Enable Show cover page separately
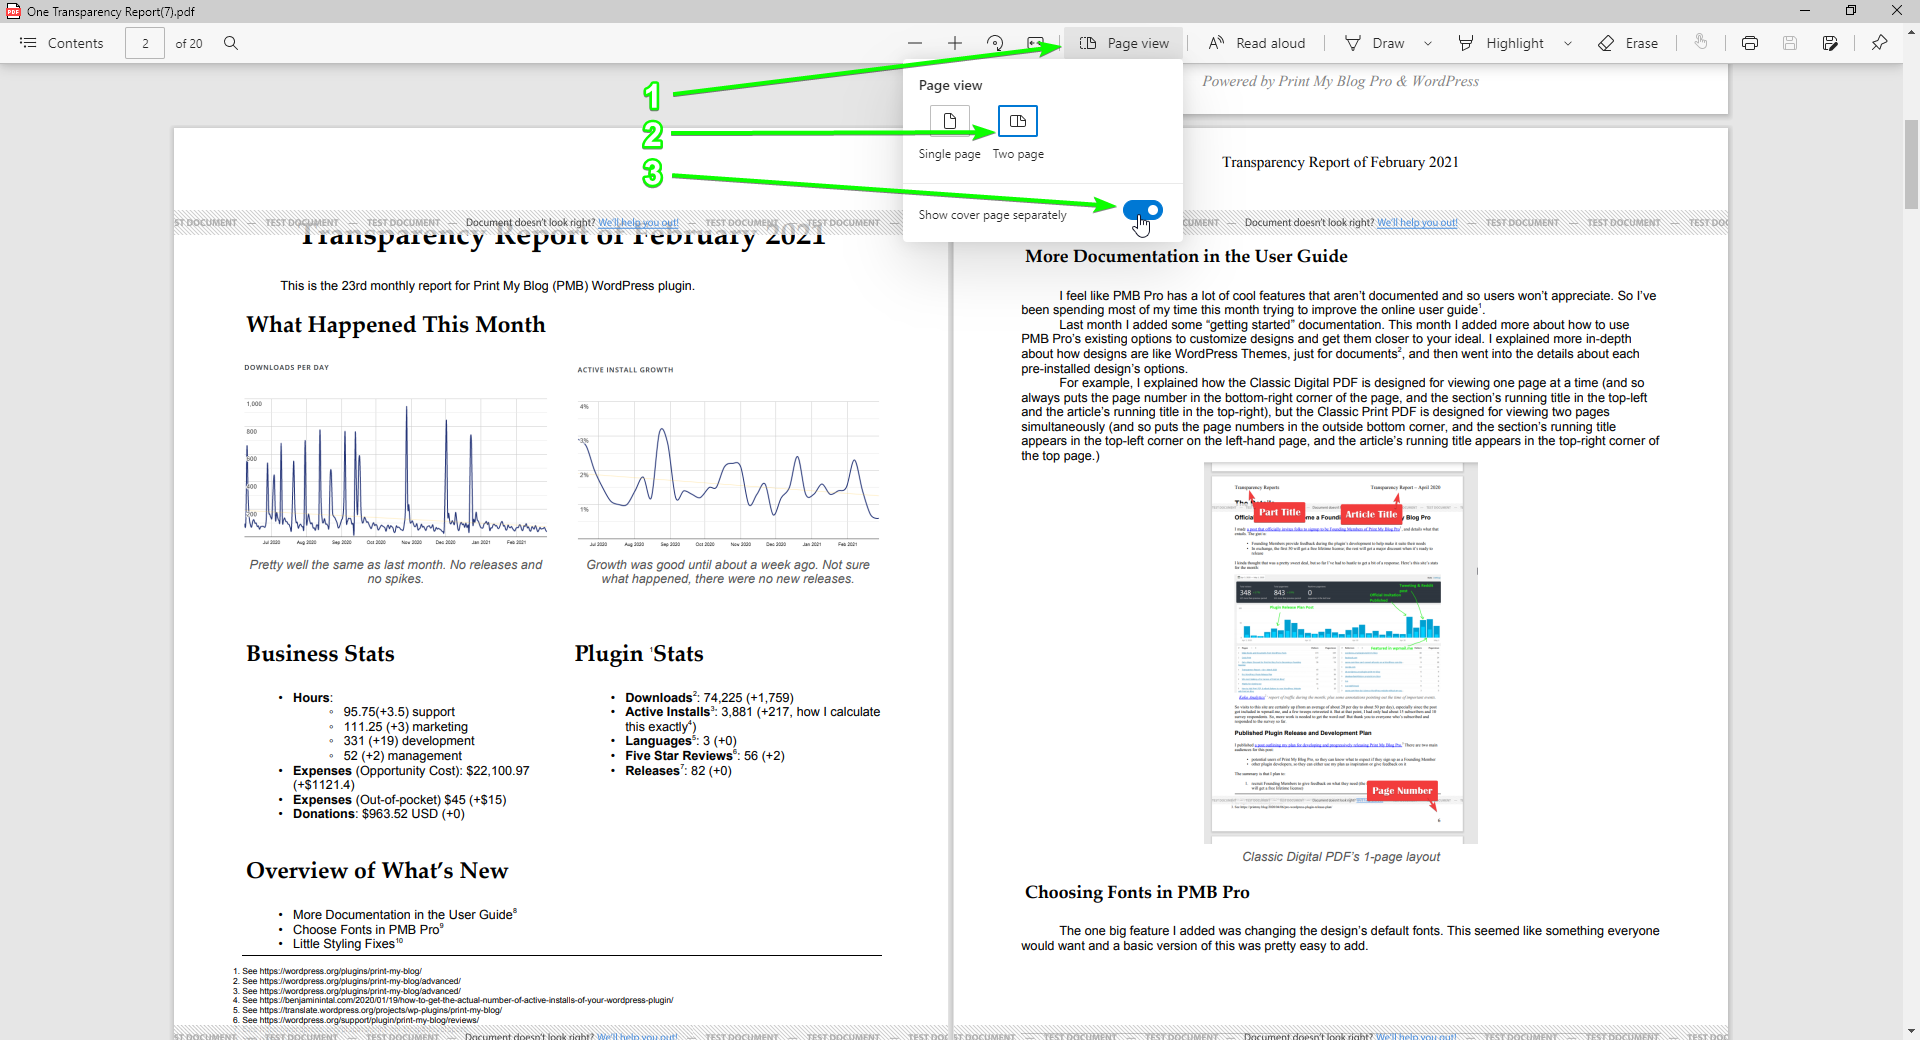This screenshot has height=1040, width=1920. coord(1141,210)
